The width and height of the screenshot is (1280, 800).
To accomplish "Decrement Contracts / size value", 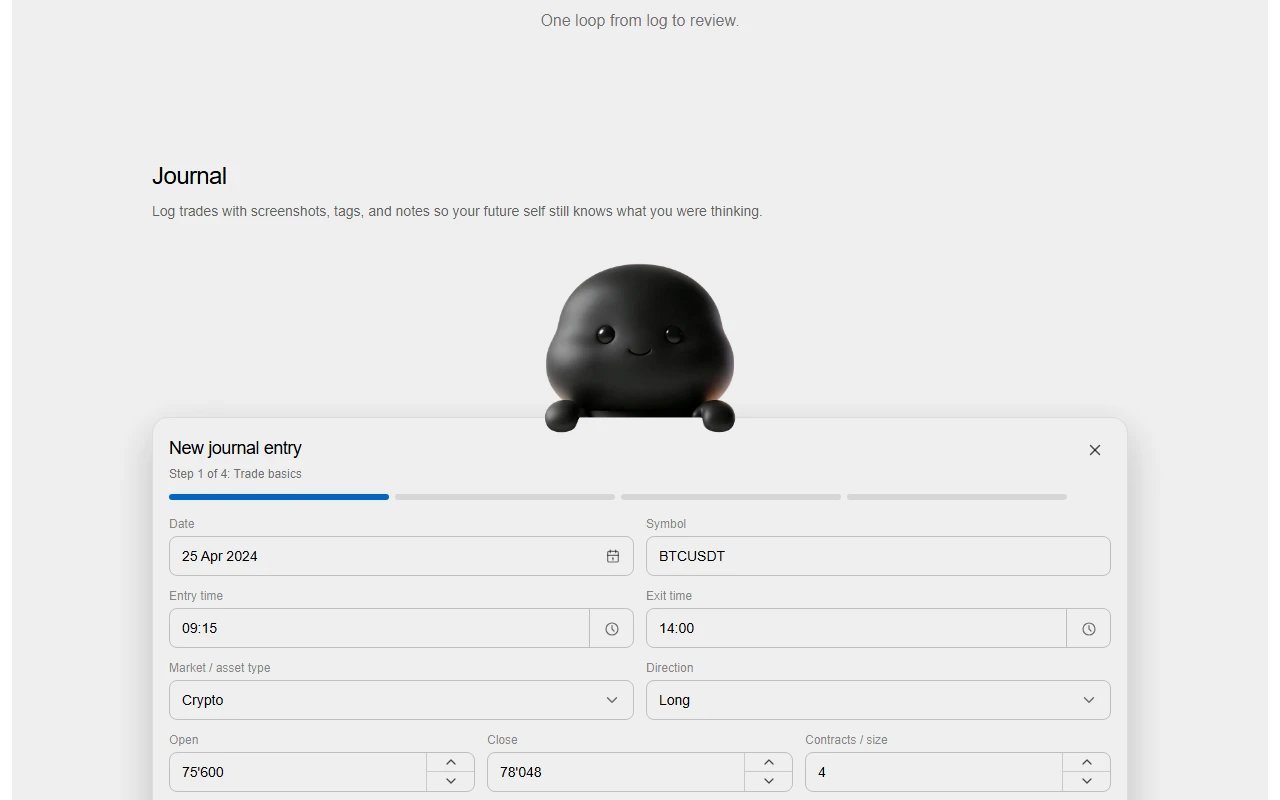I will click(x=1087, y=781).
